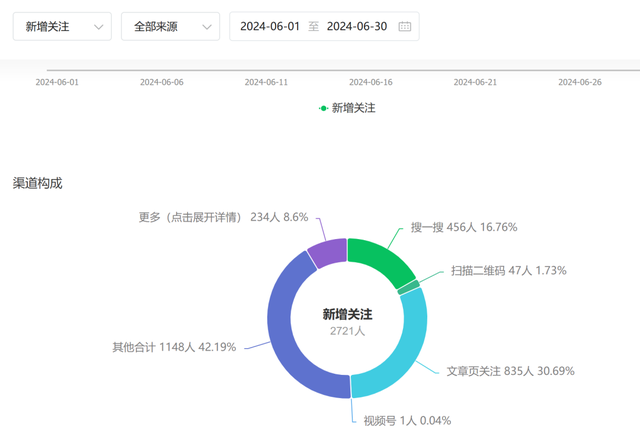Click the small 扫描二维码 donut slice

tap(409, 287)
